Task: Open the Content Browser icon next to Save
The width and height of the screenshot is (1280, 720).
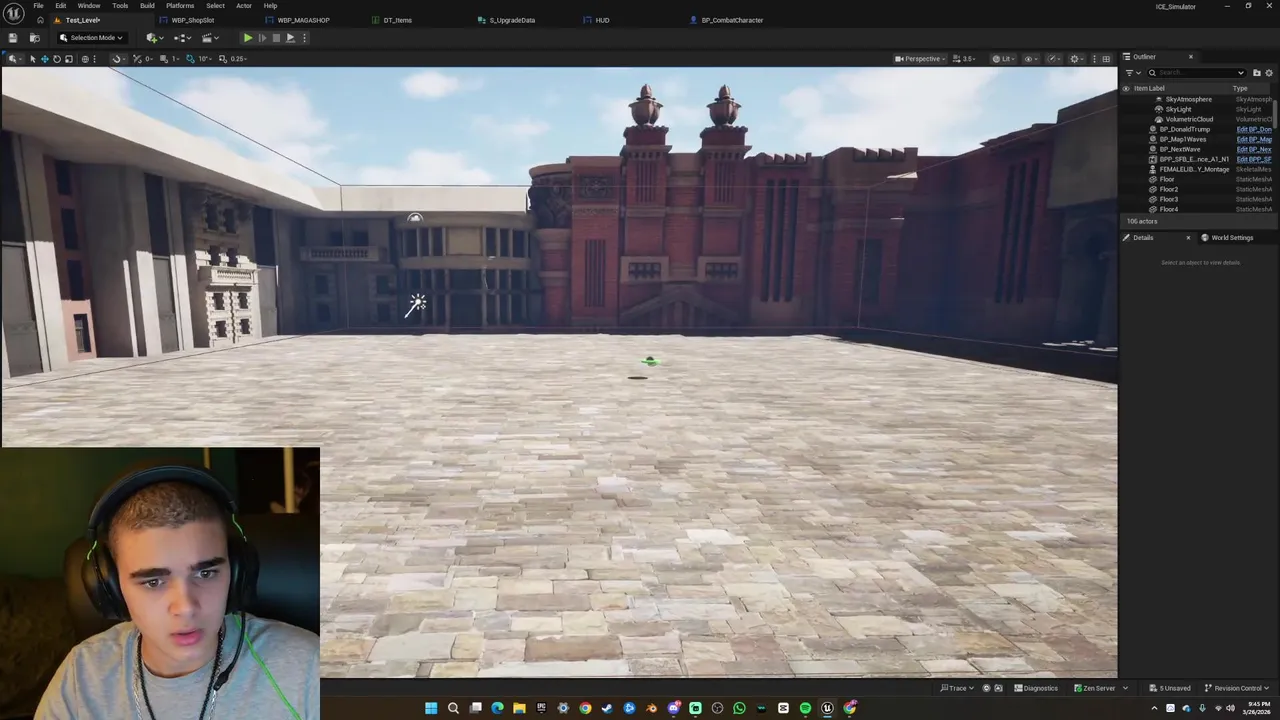Action: (34, 38)
